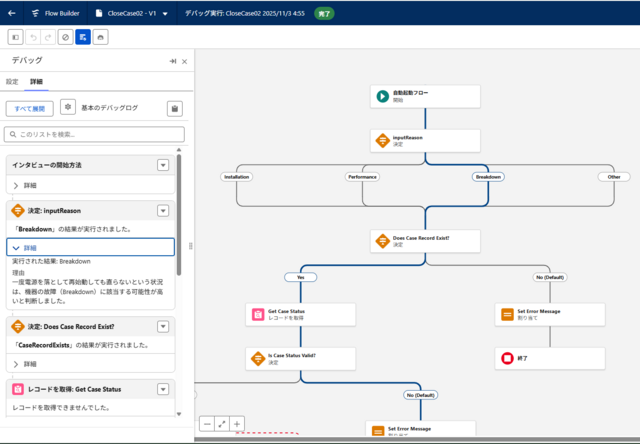Select the 詳細 tab in debug panel
This screenshot has height=444, width=640.
tap(36, 81)
